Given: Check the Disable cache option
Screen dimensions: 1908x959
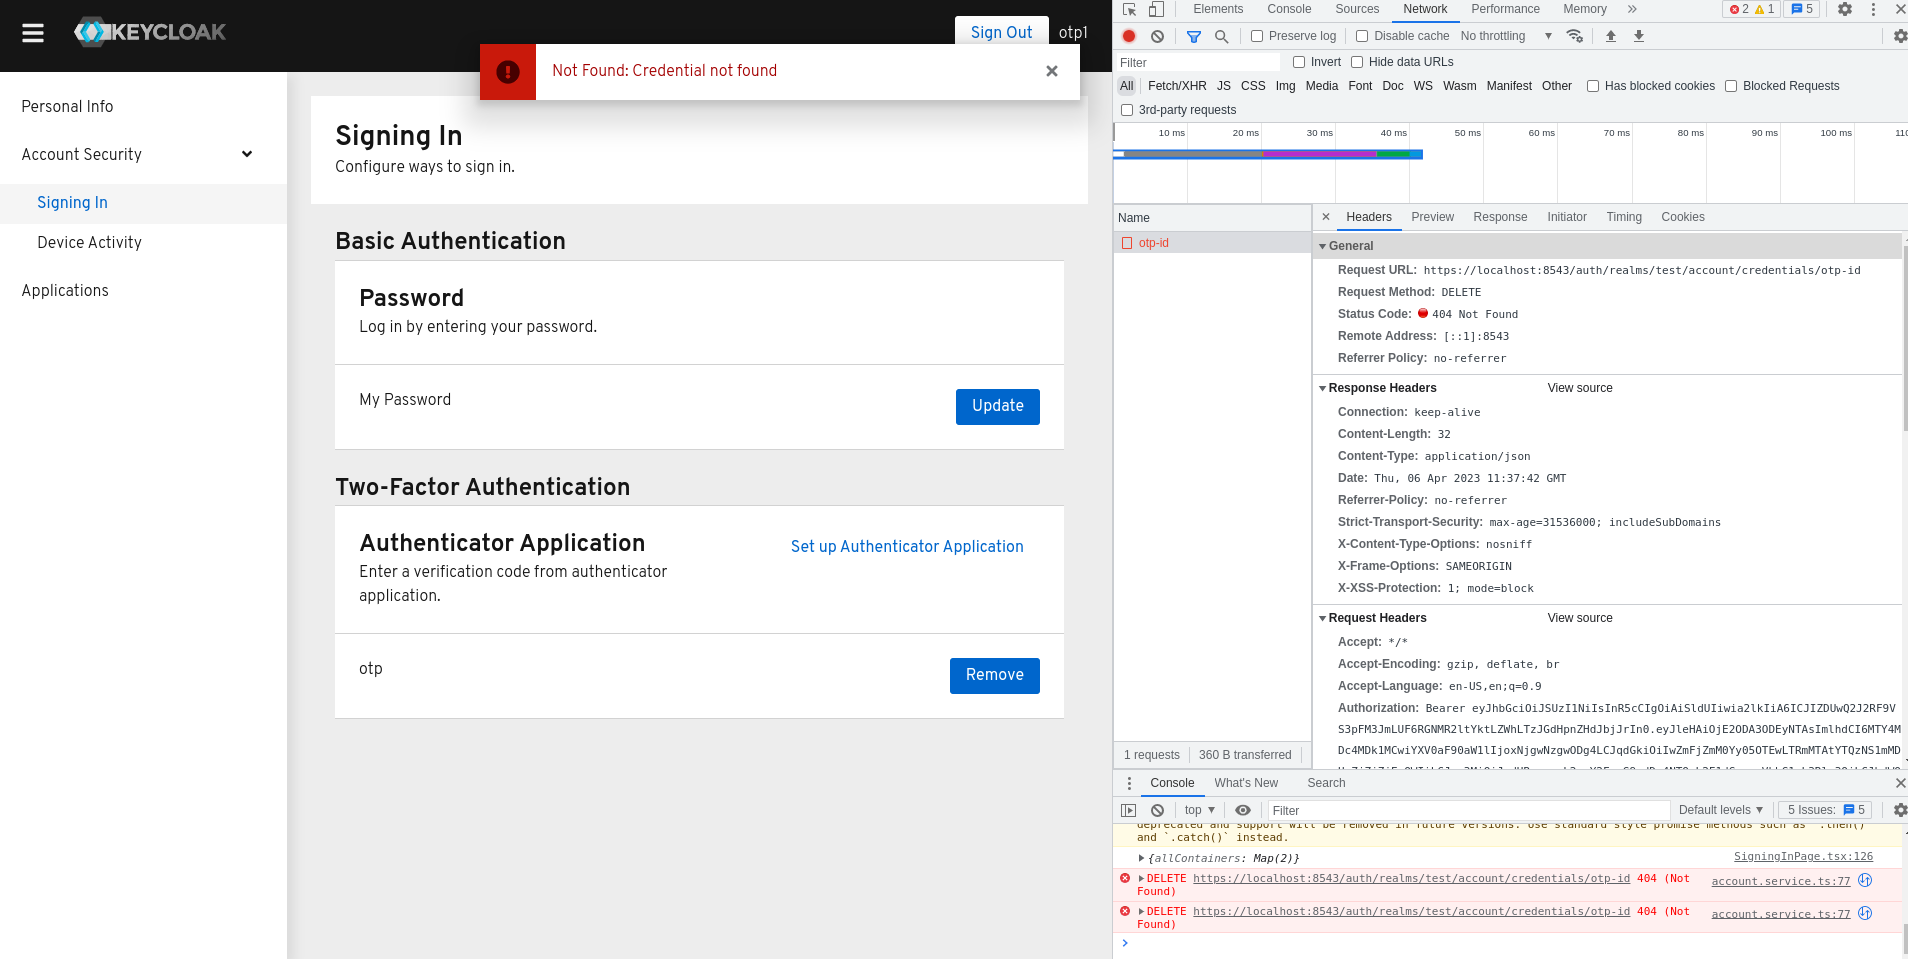Looking at the screenshot, I should tap(1362, 36).
